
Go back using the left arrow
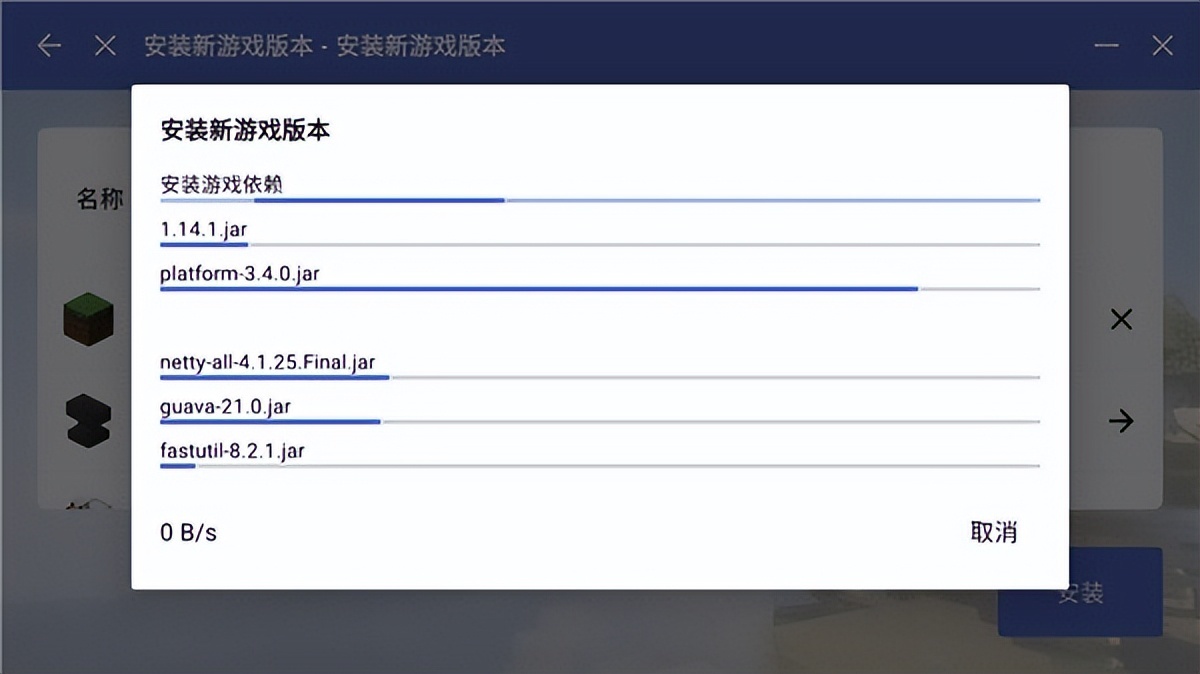[x=49, y=46]
